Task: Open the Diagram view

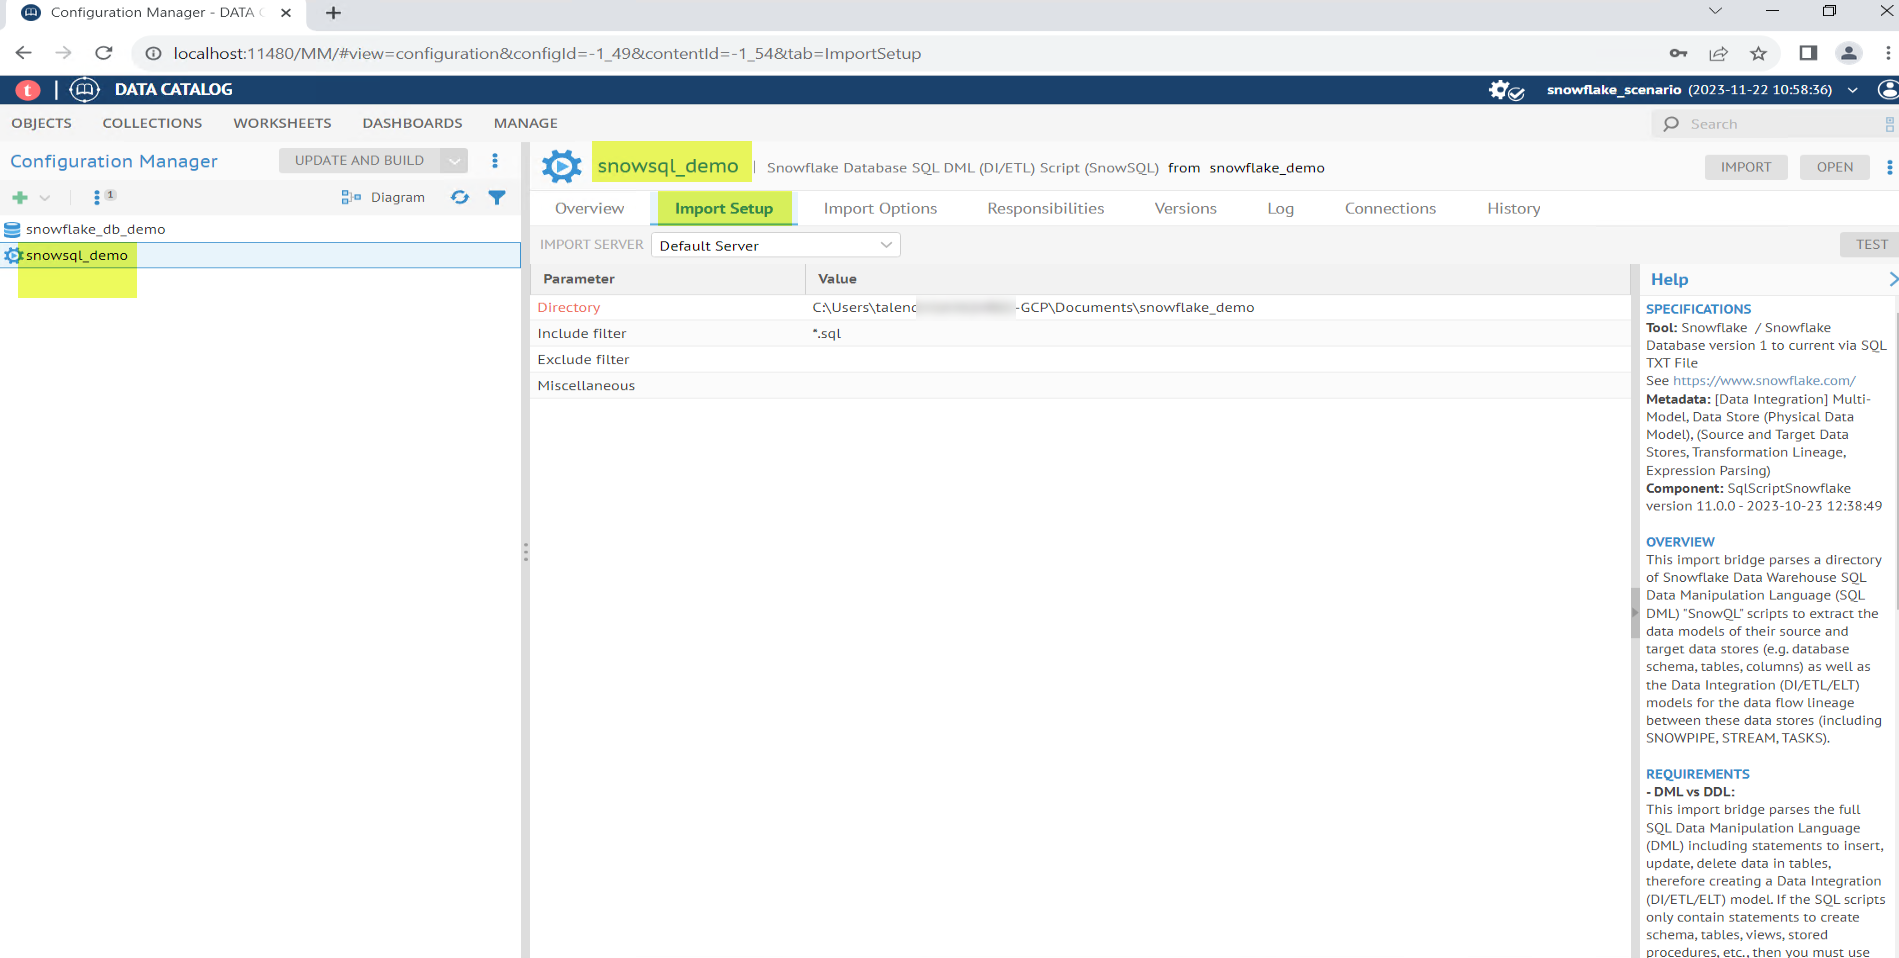Action: pyautogui.click(x=384, y=198)
